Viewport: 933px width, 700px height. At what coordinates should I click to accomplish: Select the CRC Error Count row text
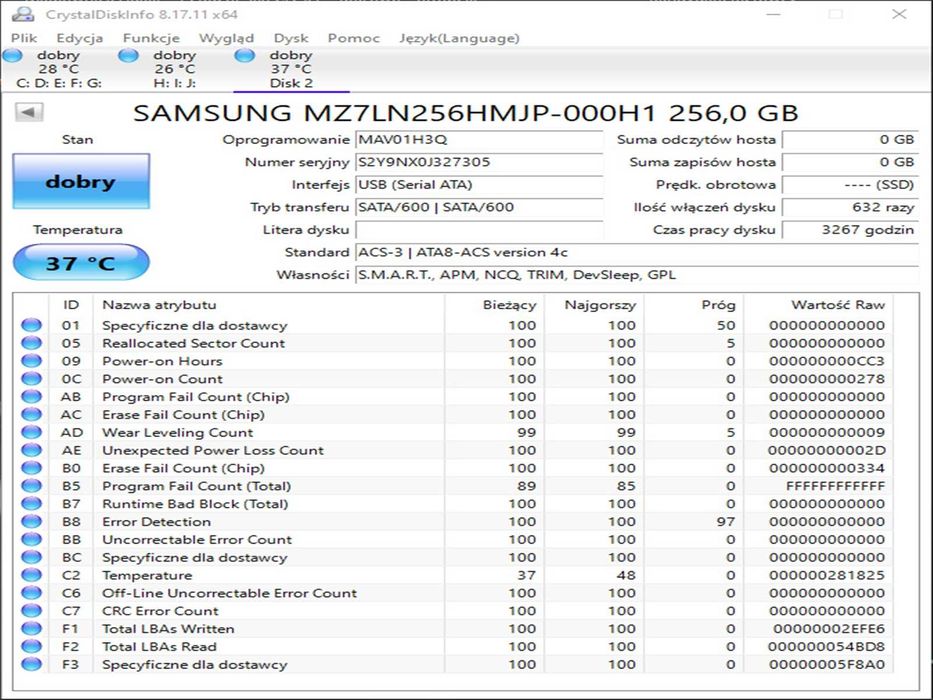[160, 611]
